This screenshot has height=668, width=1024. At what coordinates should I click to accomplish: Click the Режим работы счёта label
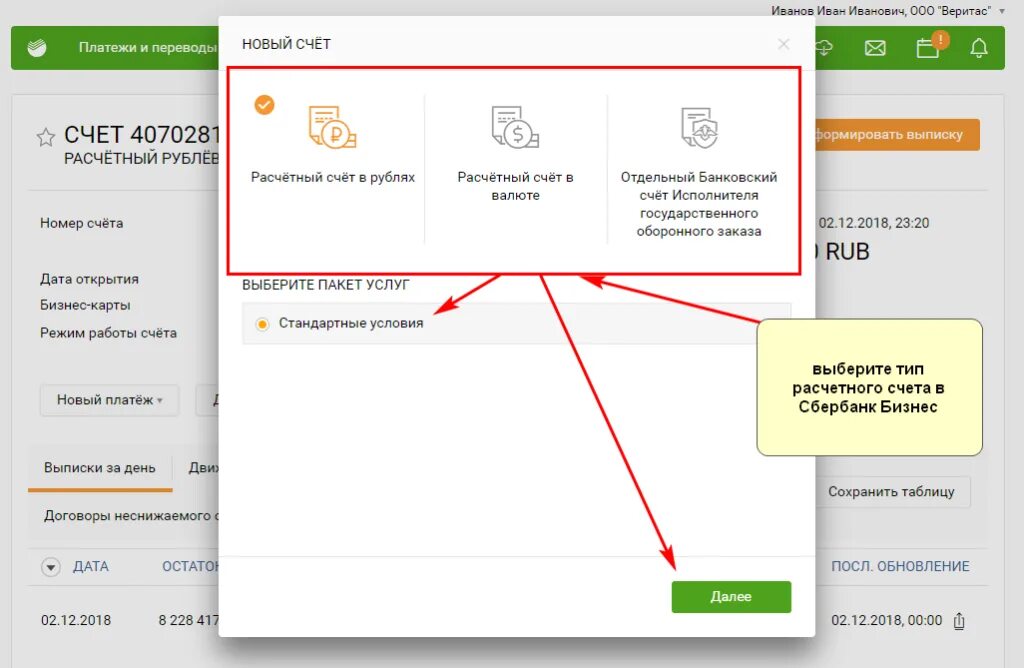[x=108, y=333]
